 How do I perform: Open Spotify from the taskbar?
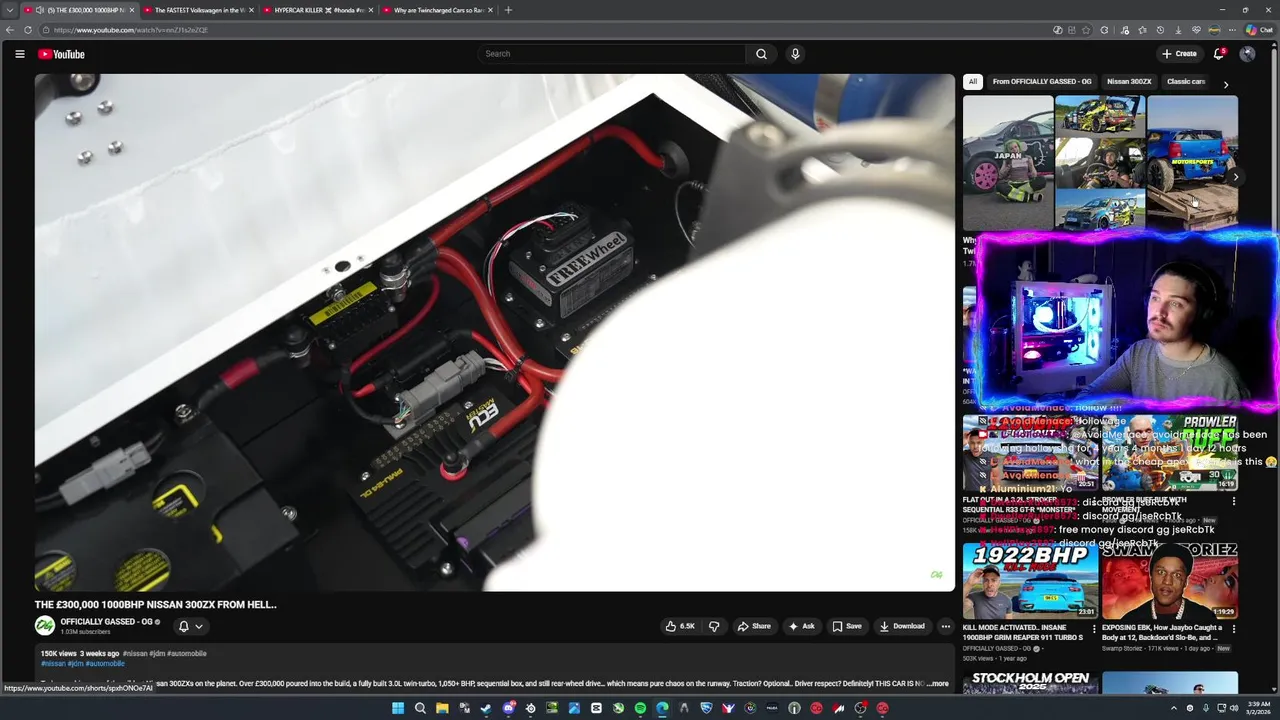tap(640, 708)
